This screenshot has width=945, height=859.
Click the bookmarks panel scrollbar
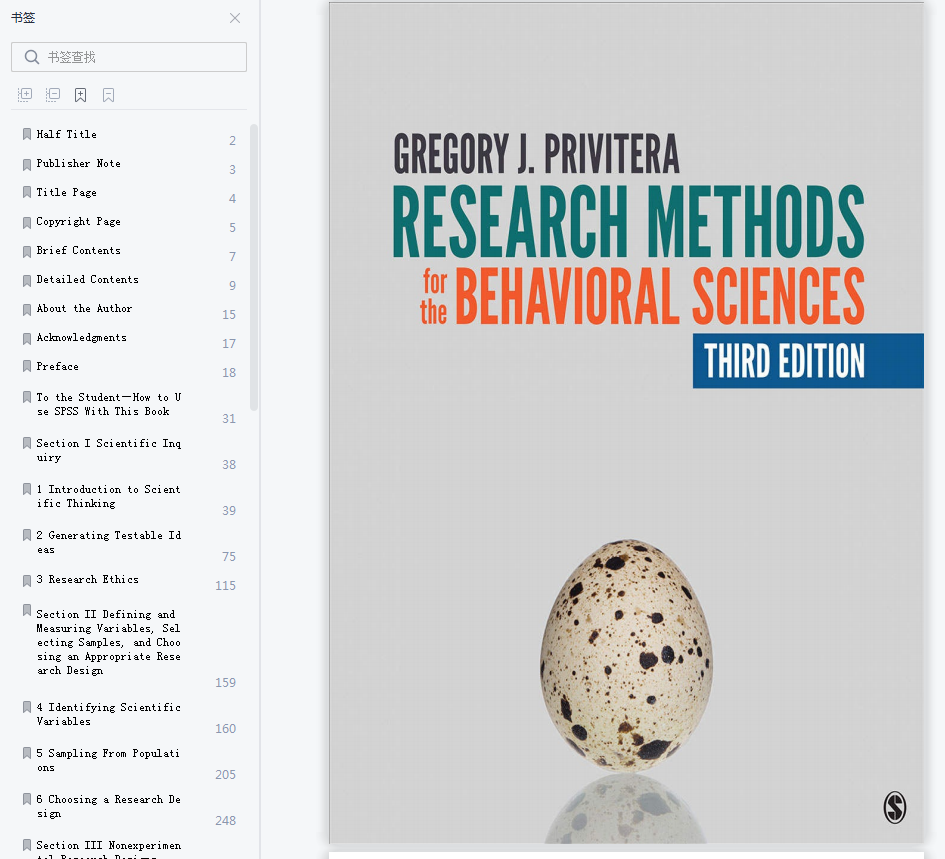(254, 268)
